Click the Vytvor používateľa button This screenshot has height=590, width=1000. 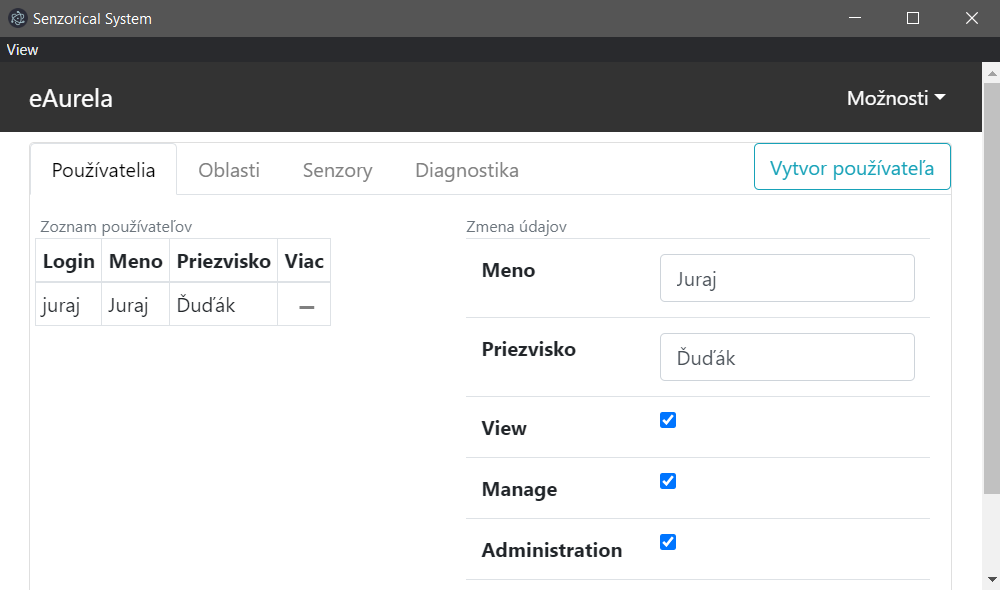click(852, 166)
